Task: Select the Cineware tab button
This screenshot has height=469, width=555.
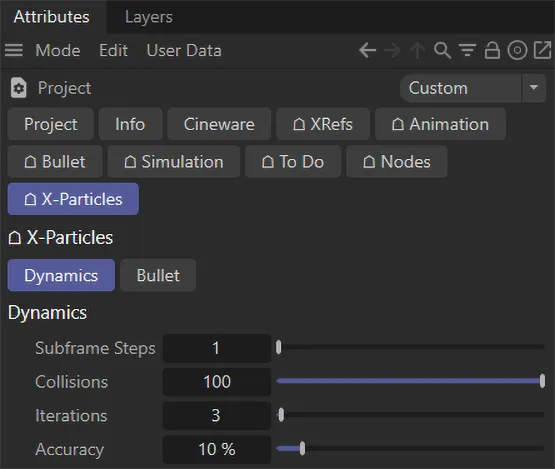Action: (219, 124)
